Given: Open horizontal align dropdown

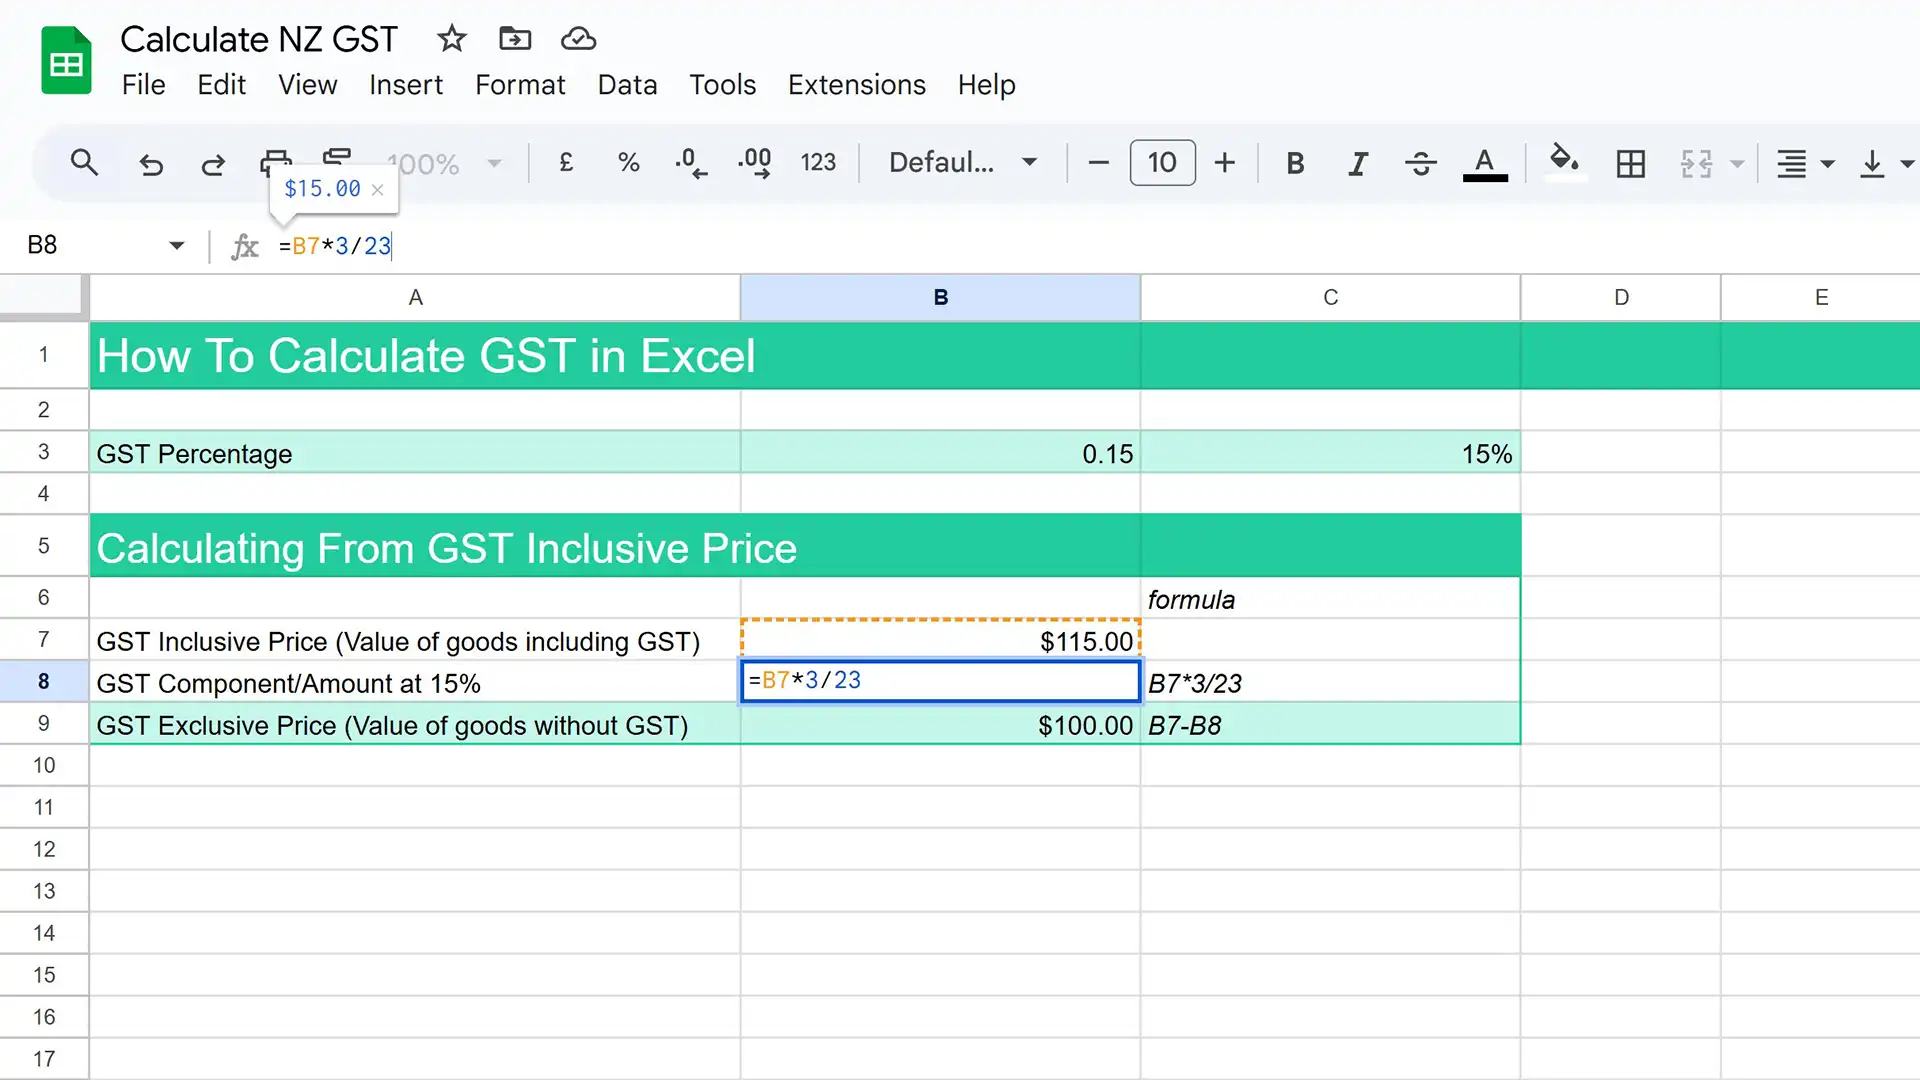Looking at the screenshot, I should [x=1804, y=163].
